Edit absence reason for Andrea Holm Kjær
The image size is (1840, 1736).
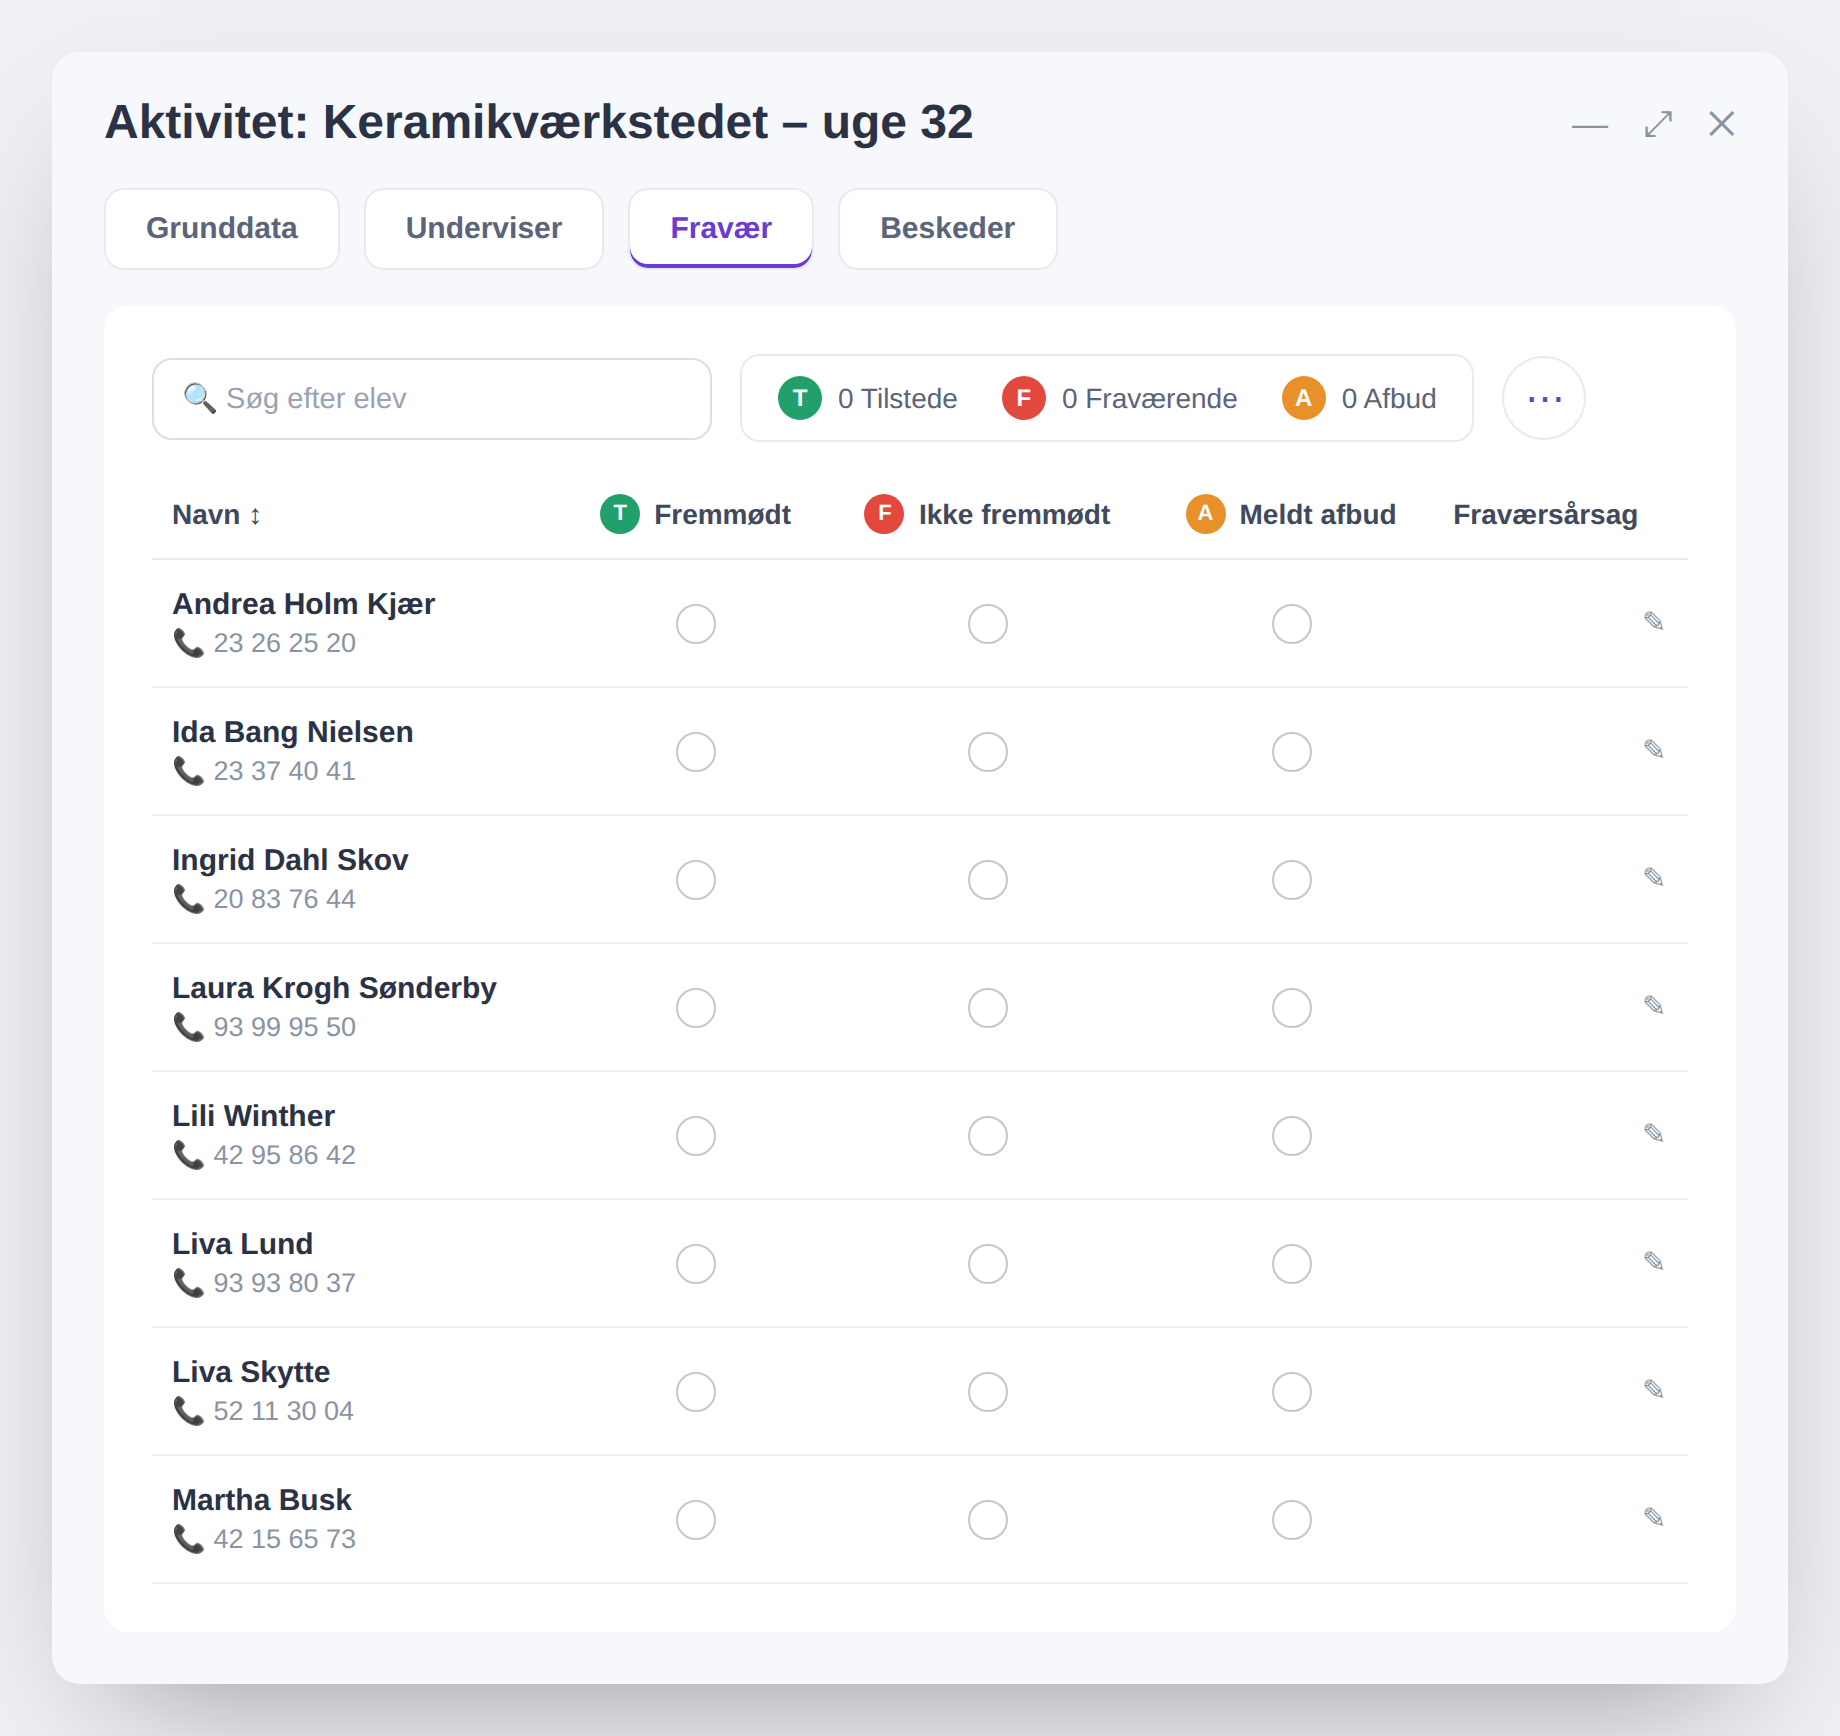click(x=1653, y=621)
